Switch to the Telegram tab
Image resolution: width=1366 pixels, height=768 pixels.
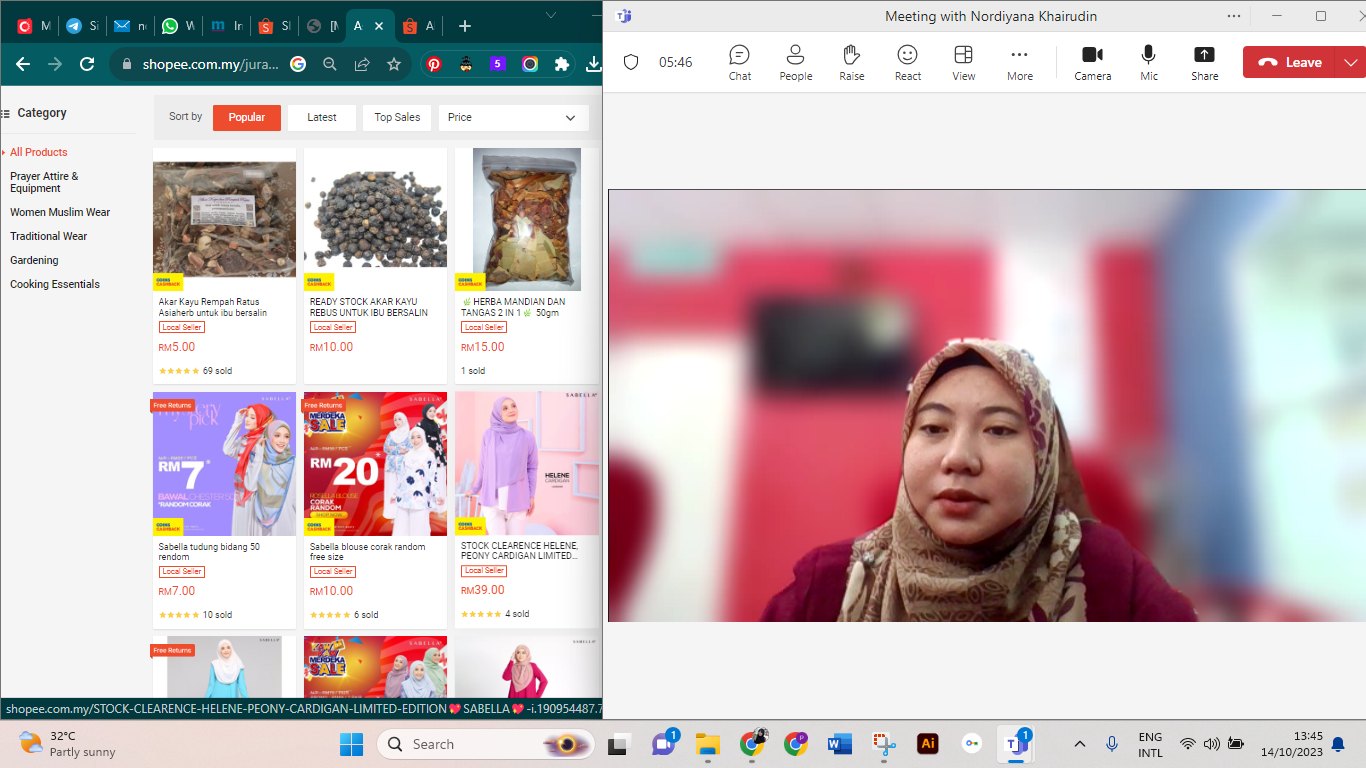83,26
